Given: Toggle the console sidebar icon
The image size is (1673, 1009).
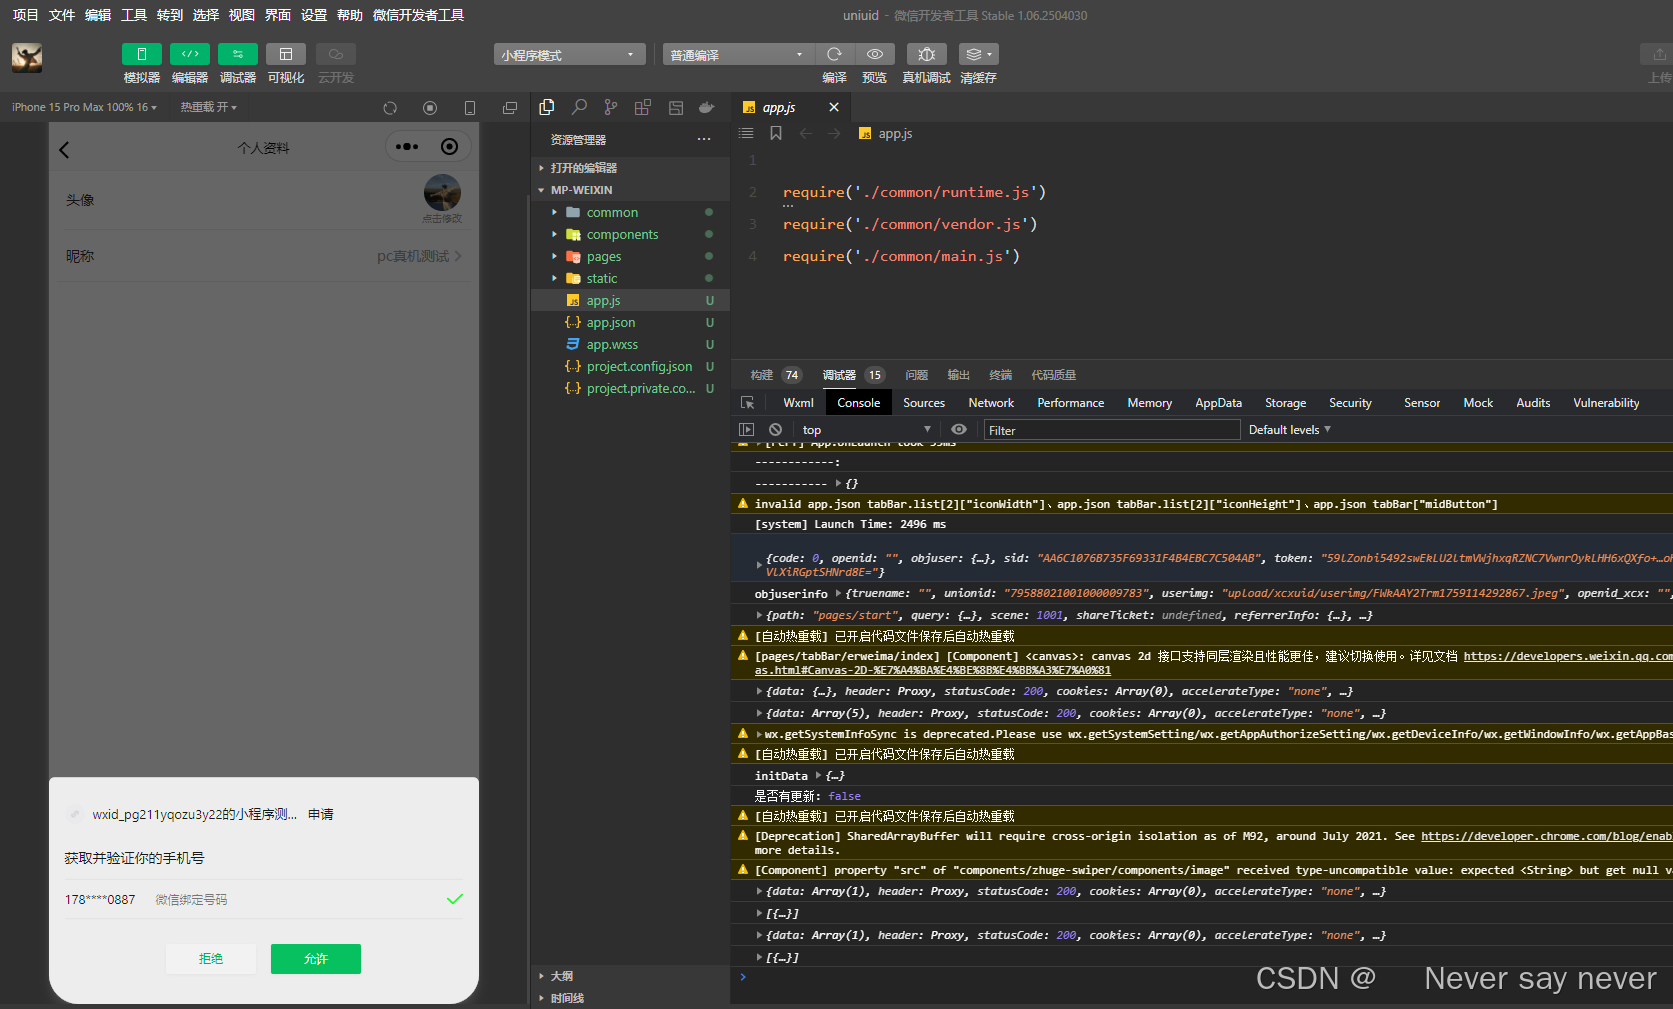Looking at the screenshot, I should 746,429.
